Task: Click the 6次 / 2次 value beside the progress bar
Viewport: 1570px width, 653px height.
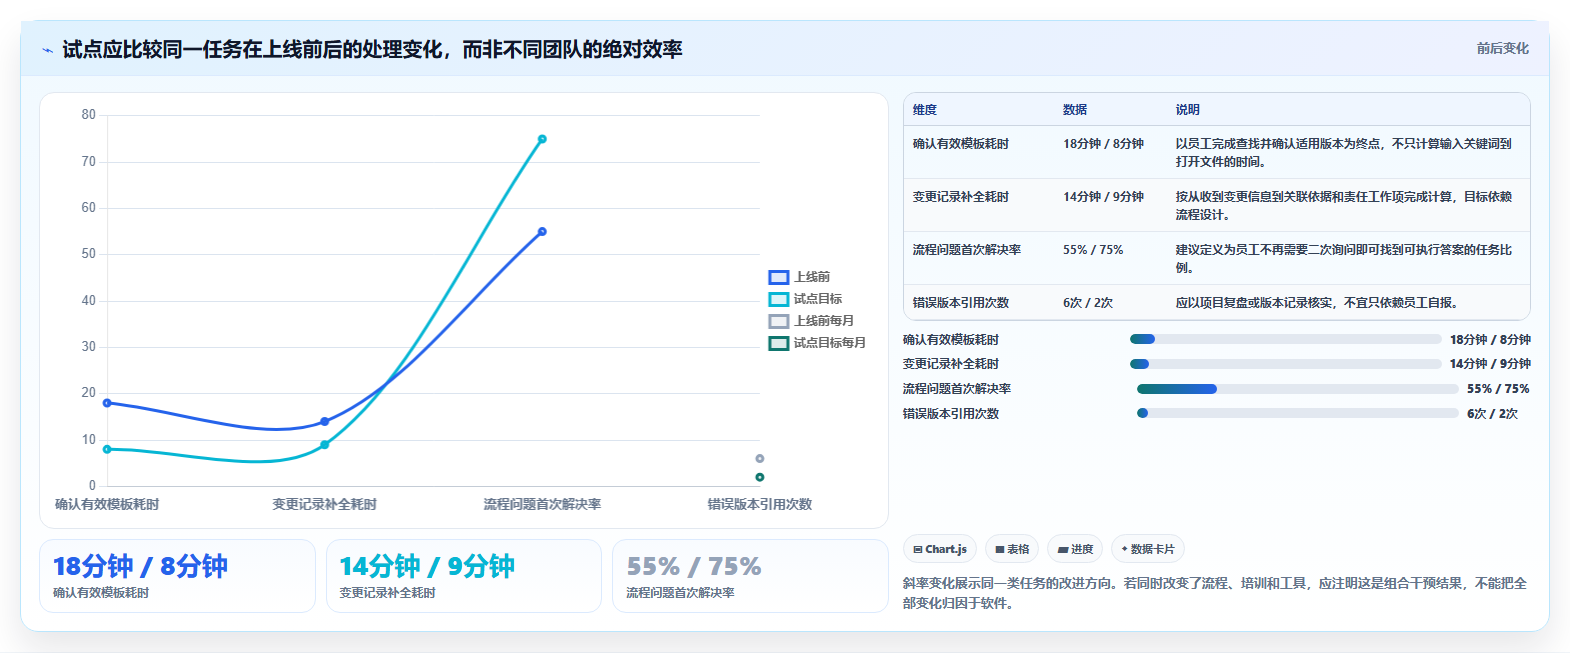Action: click(1493, 413)
